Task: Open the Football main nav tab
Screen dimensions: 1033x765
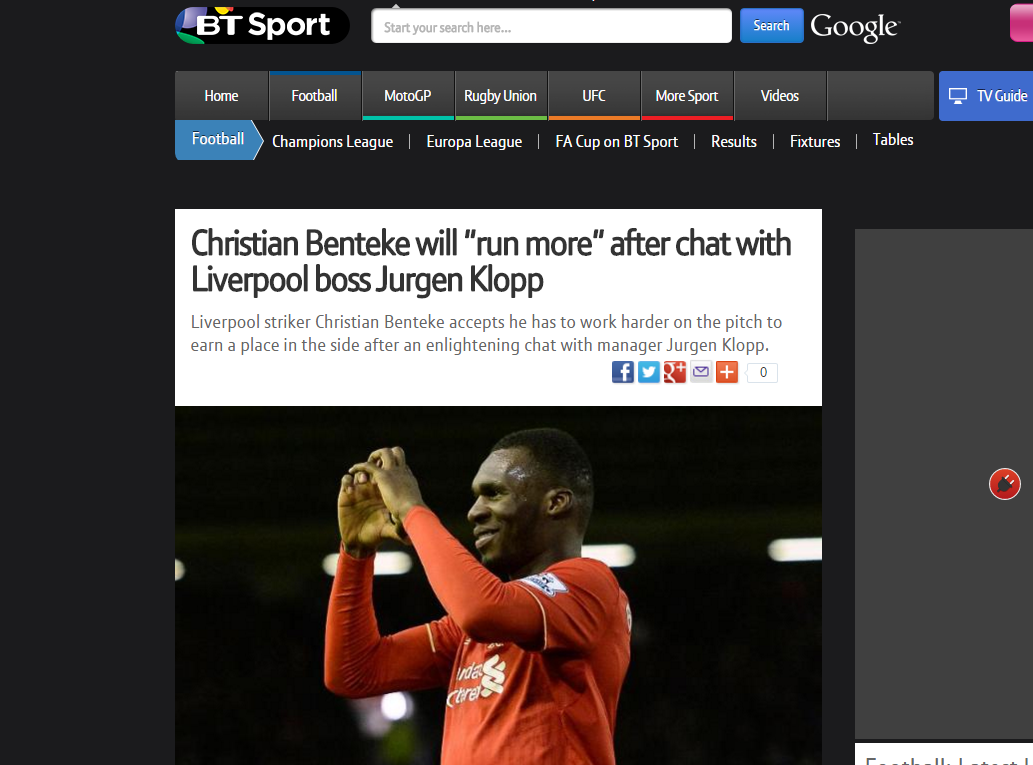Action: (x=314, y=96)
